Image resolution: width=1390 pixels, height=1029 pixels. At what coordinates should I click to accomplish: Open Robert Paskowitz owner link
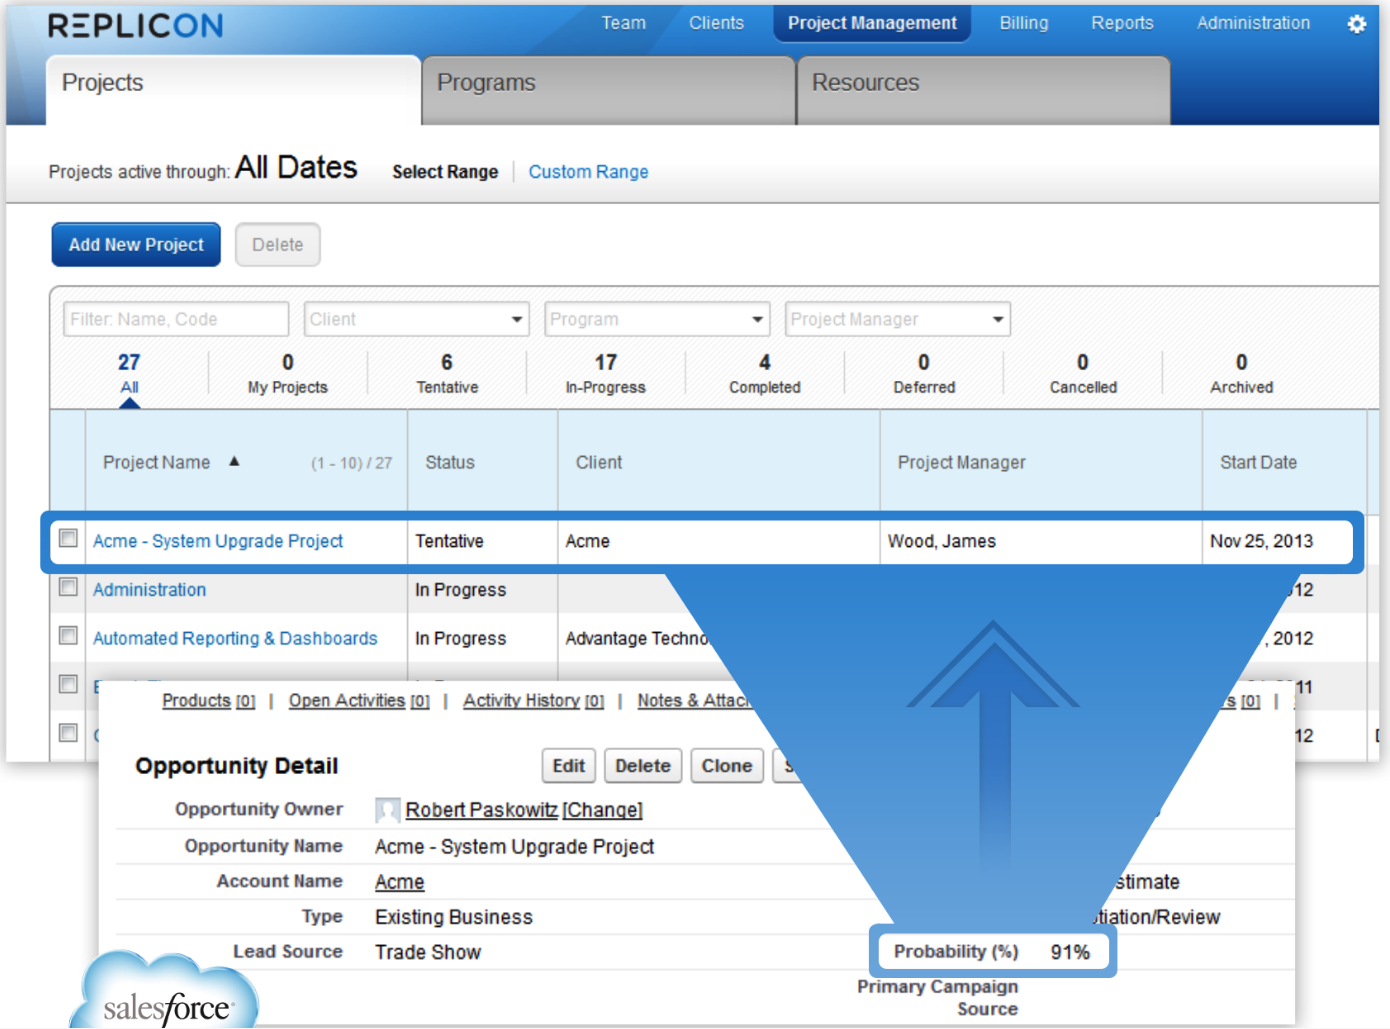click(x=481, y=810)
